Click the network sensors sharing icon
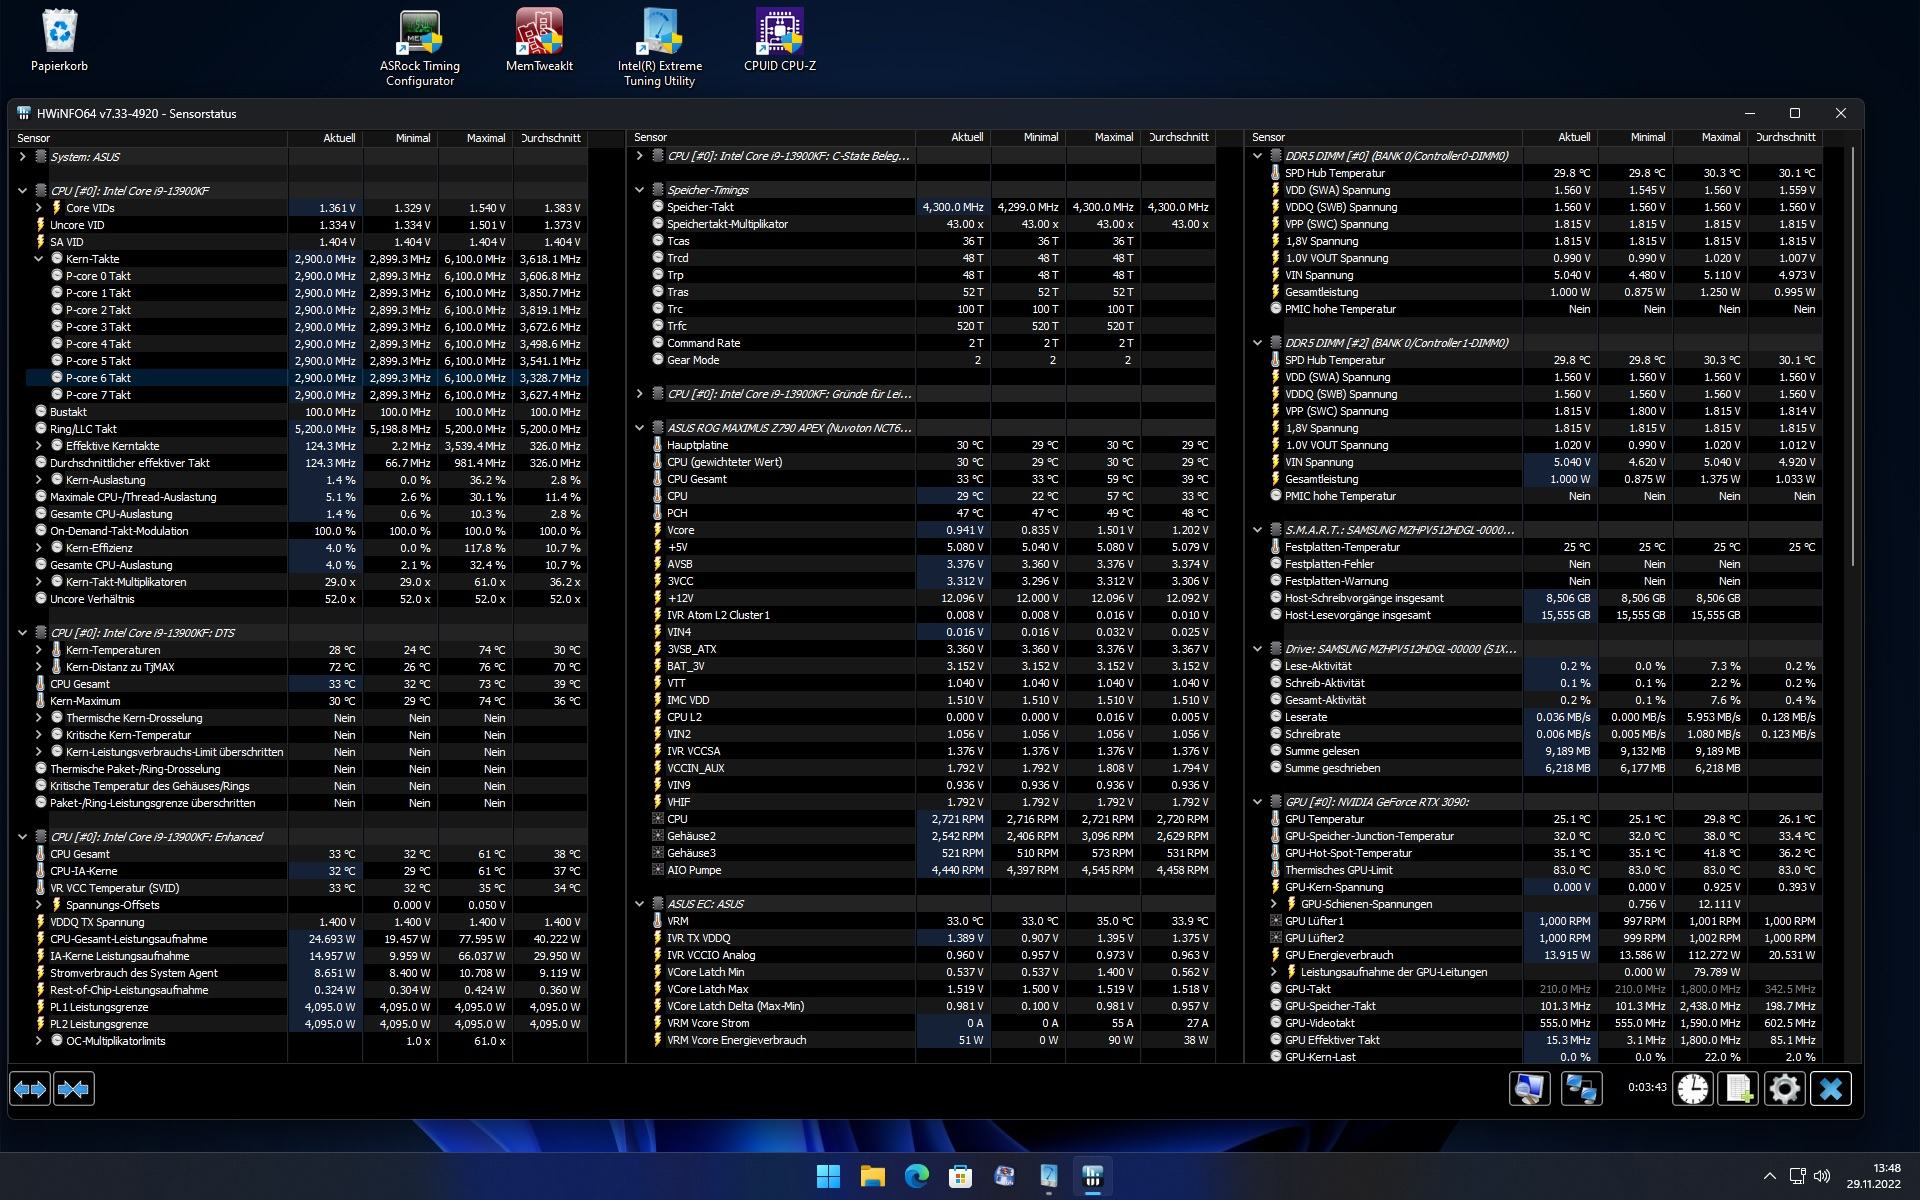The image size is (1920, 1200). click(x=1581, y=1088)
